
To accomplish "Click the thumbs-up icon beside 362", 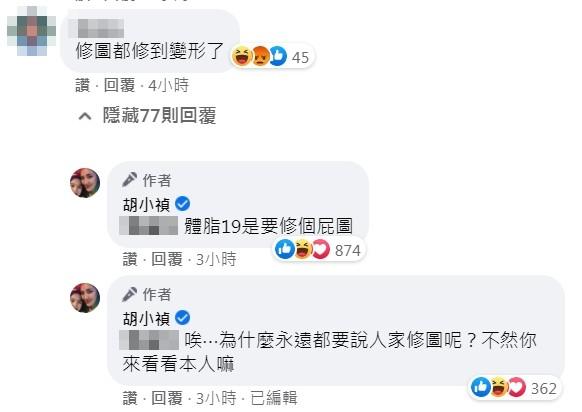I will click(x=481, y=387).
